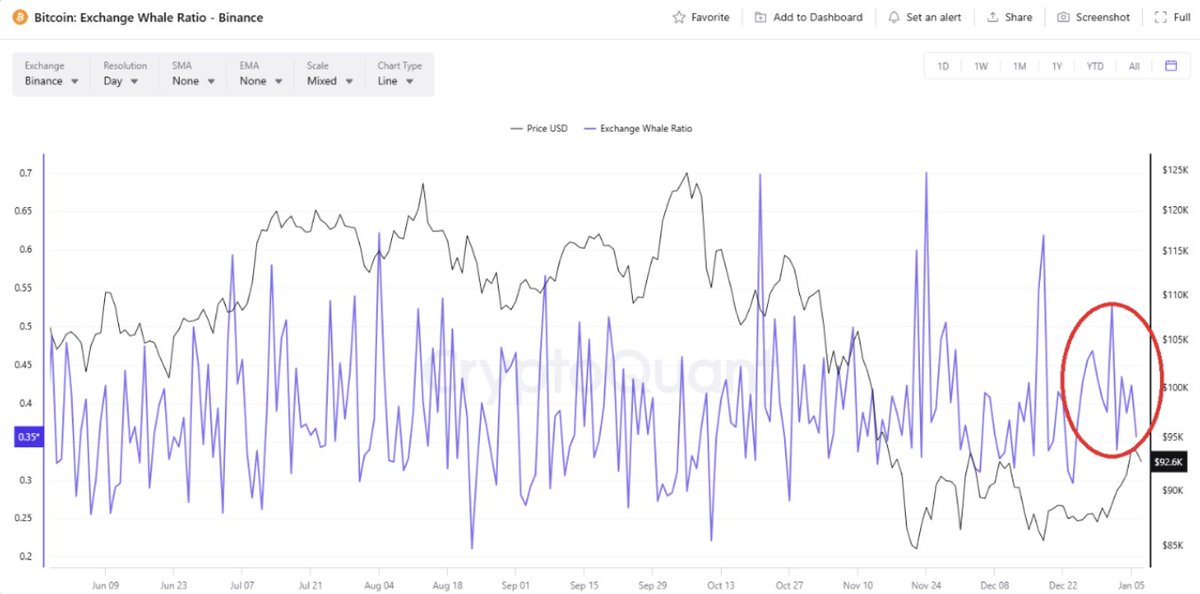
Task: Open the SMA None dropdown
Action: tap(194, 74)
